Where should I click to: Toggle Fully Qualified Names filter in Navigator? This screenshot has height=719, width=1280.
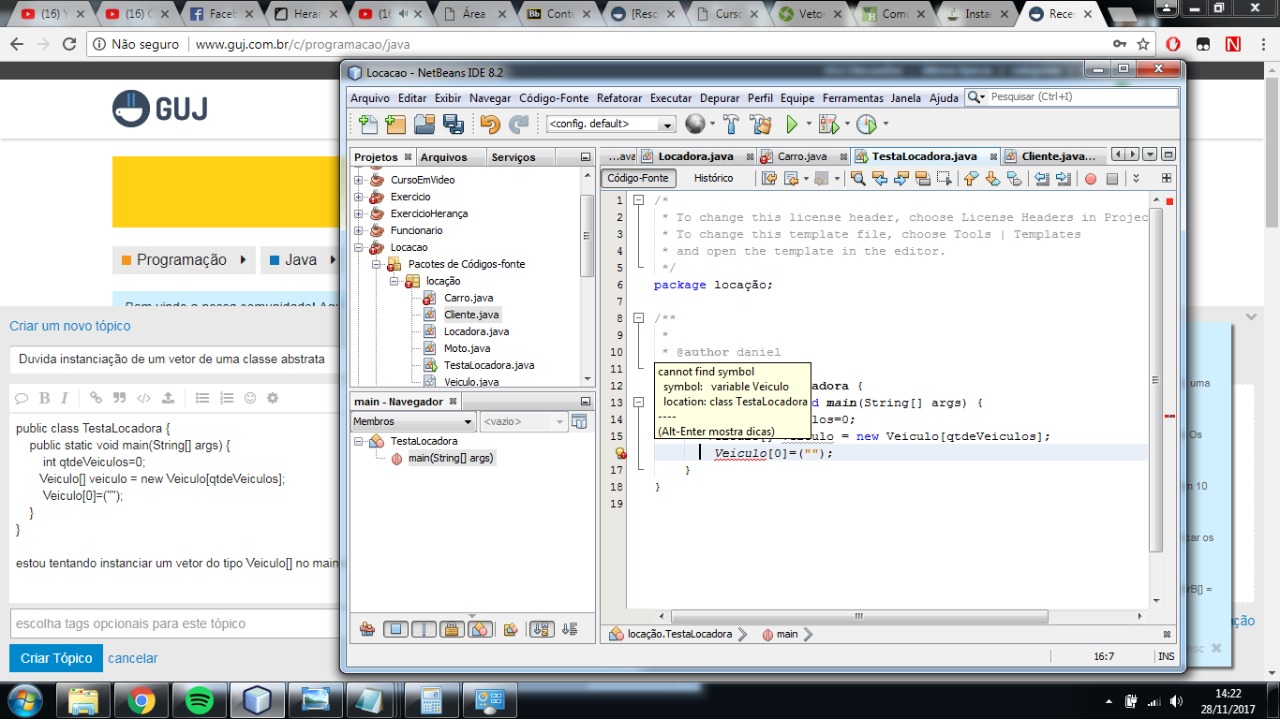511,629
